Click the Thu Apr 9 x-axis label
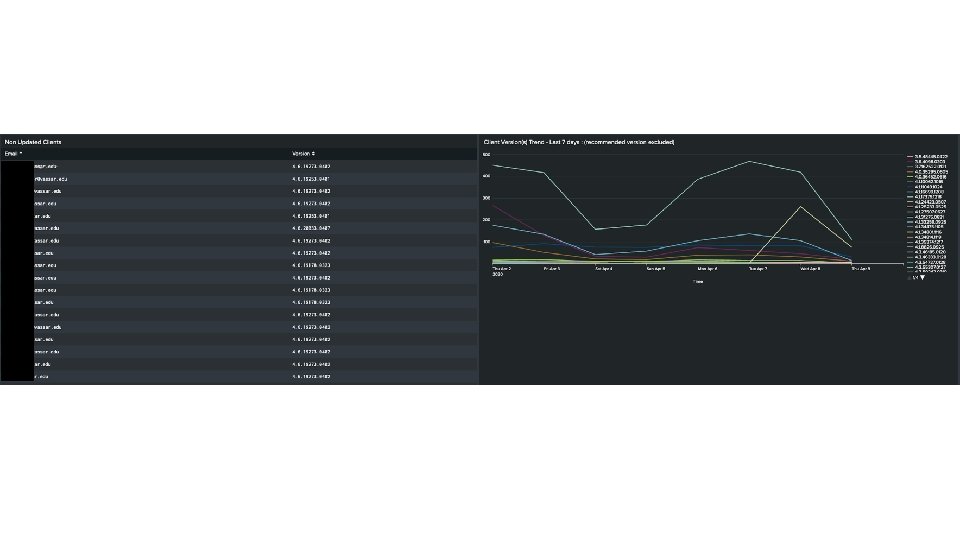Image resolution: width=960 pixels, height=540 pixels. click(861, 269)
